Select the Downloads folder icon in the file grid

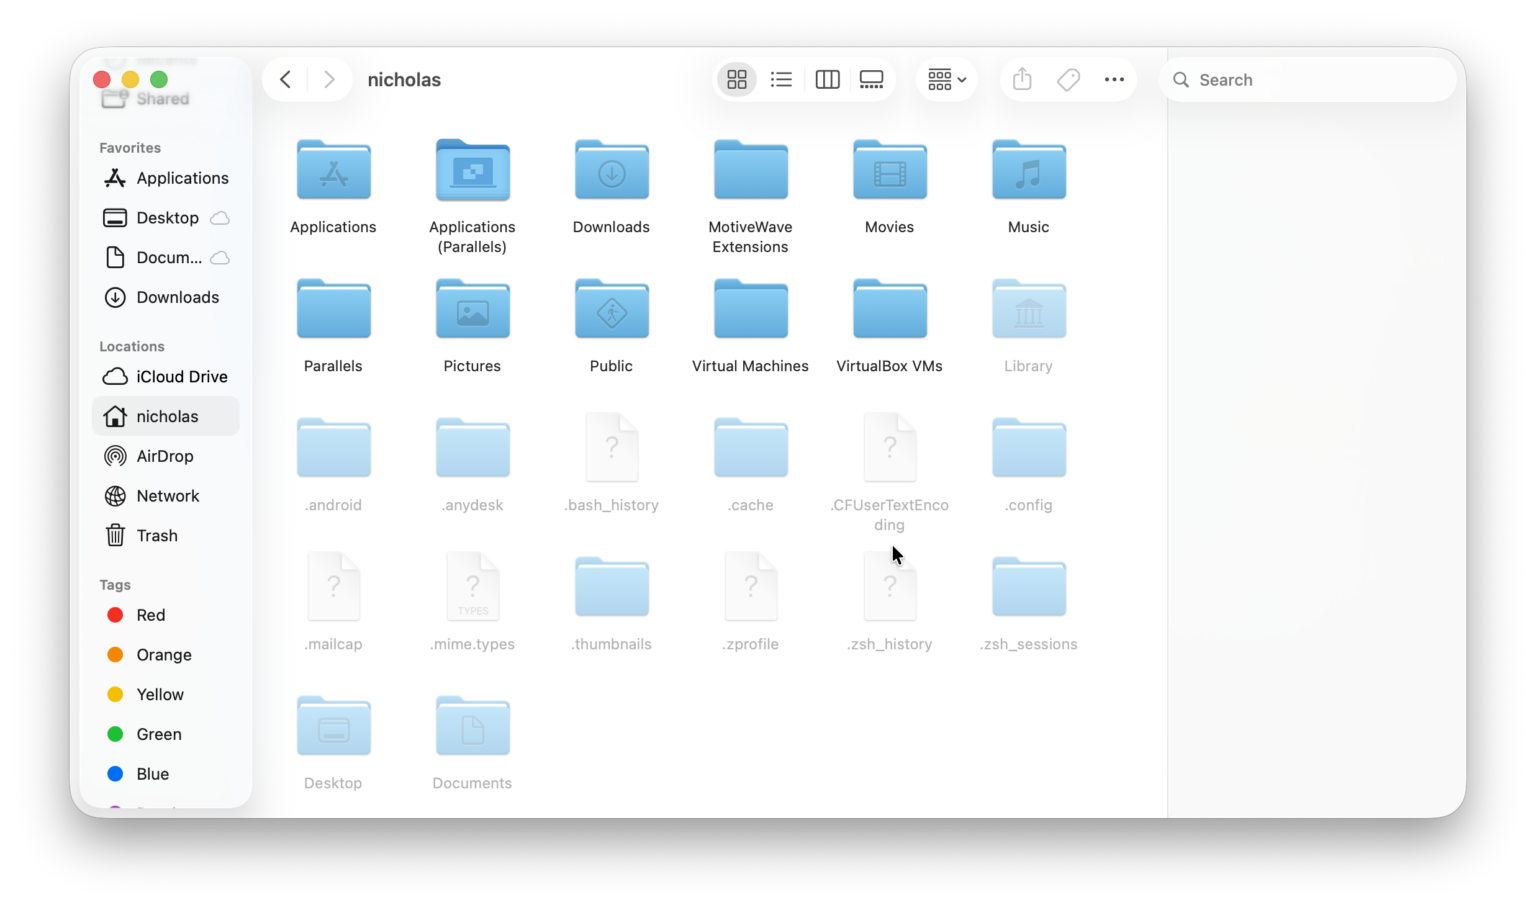(612, 170)
